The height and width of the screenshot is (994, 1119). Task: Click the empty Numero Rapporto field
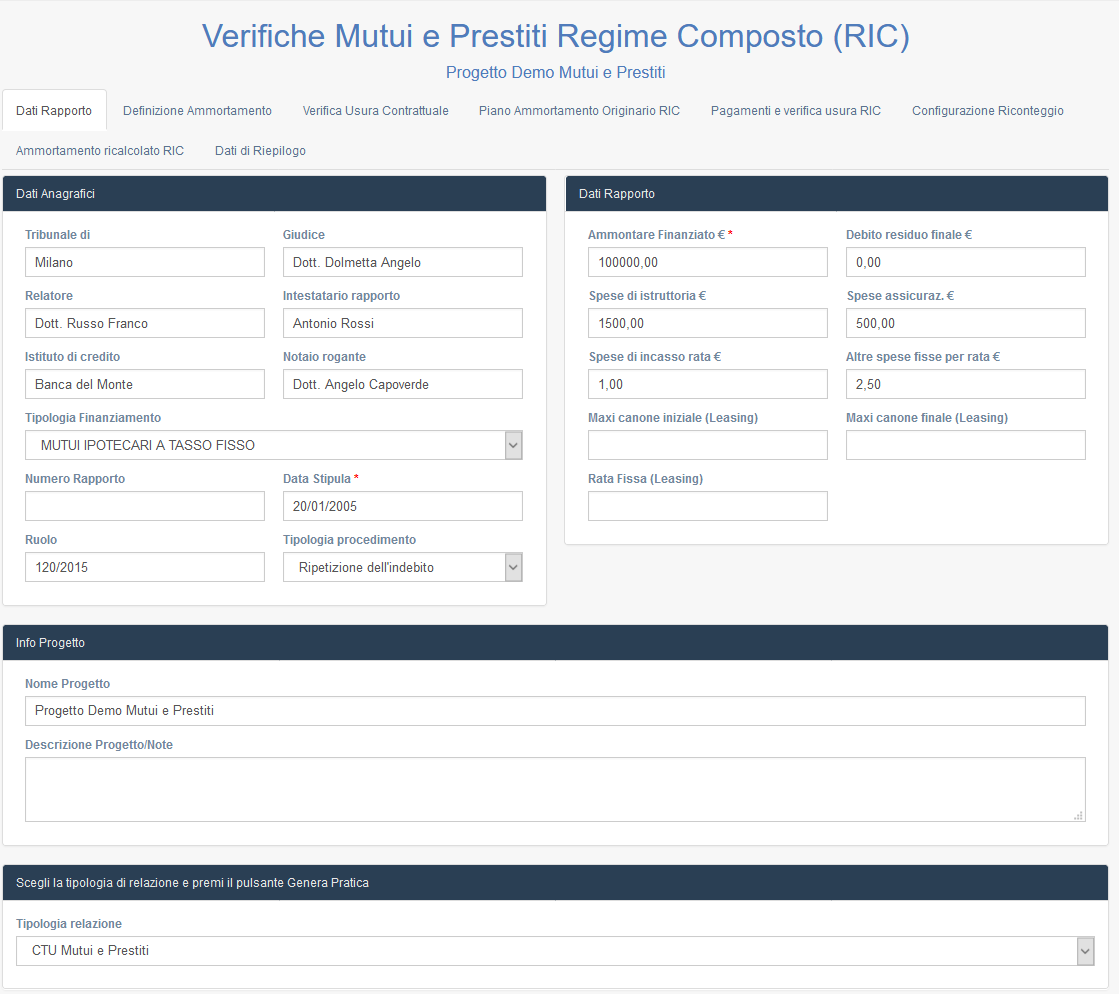click(x=145, y=506)
